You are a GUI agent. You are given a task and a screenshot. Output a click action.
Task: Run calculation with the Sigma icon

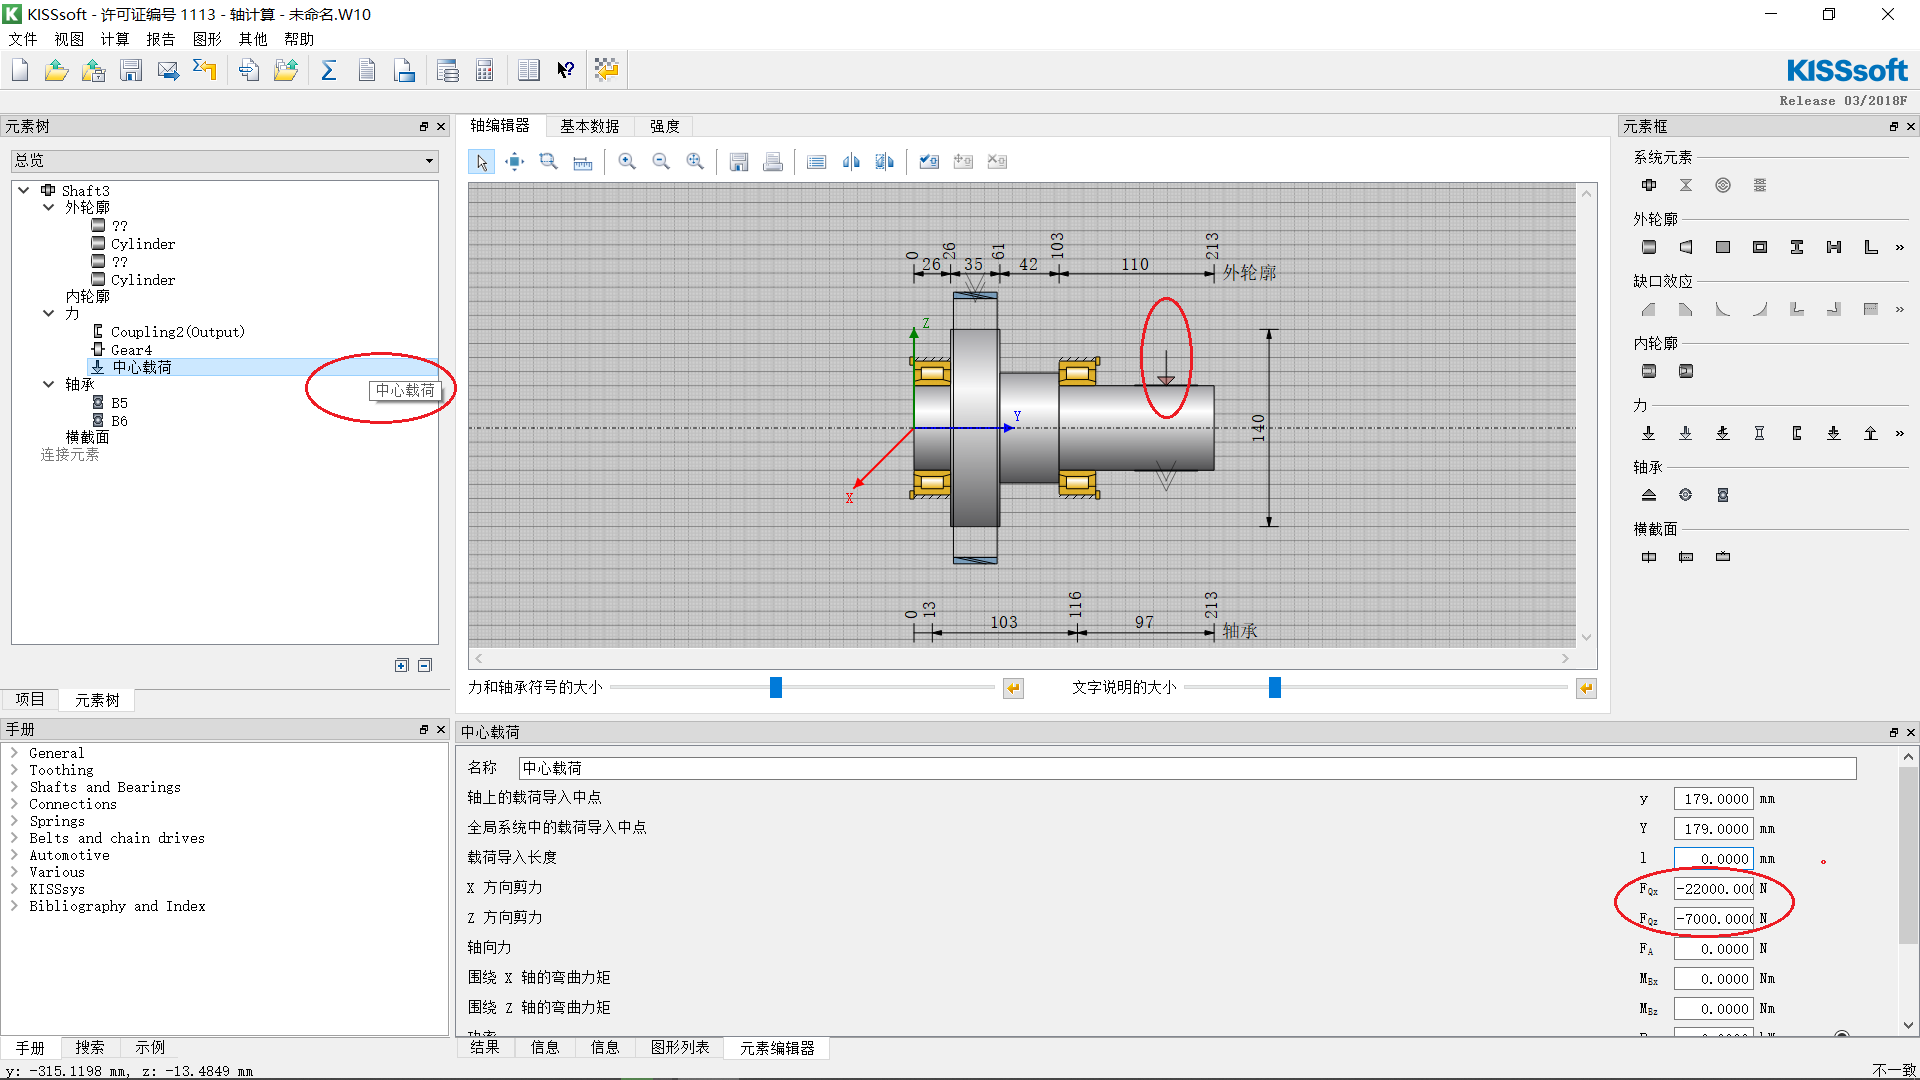click(x=328, y=70)
